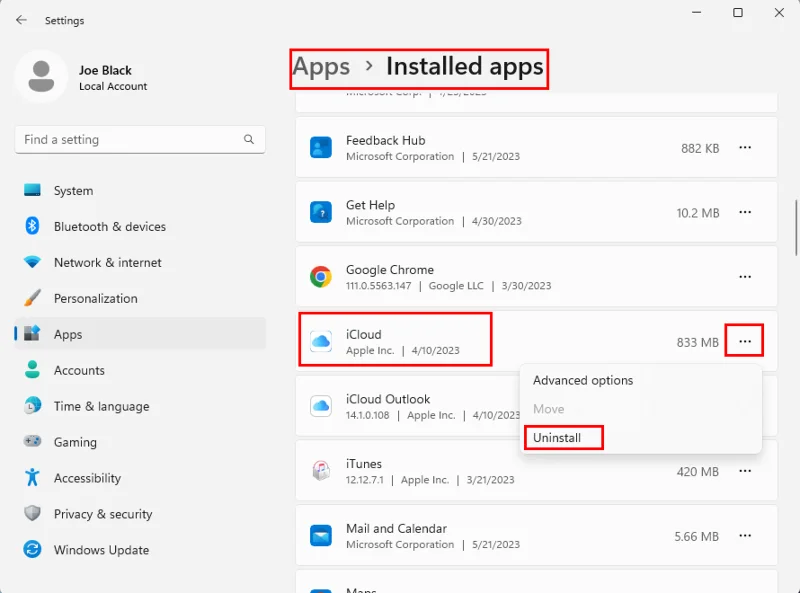Image resolution: width=800 pixels, height=593 pixels.
Task: Open Accessibility settings
Action: pos(140,478)
